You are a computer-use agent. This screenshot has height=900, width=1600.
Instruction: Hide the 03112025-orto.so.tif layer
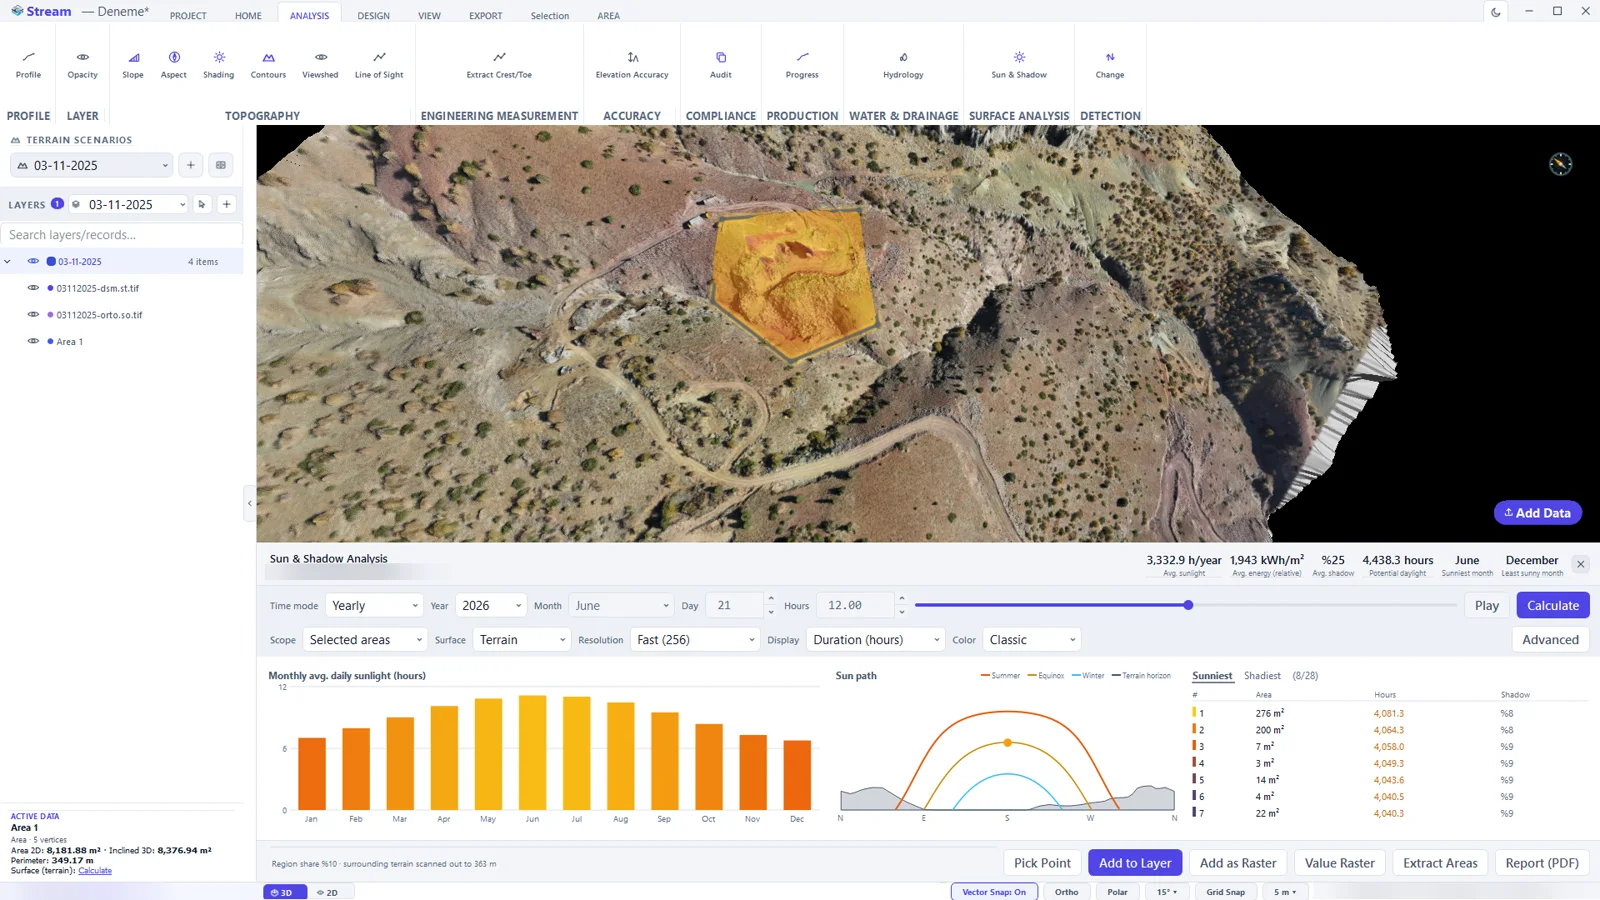33,314
